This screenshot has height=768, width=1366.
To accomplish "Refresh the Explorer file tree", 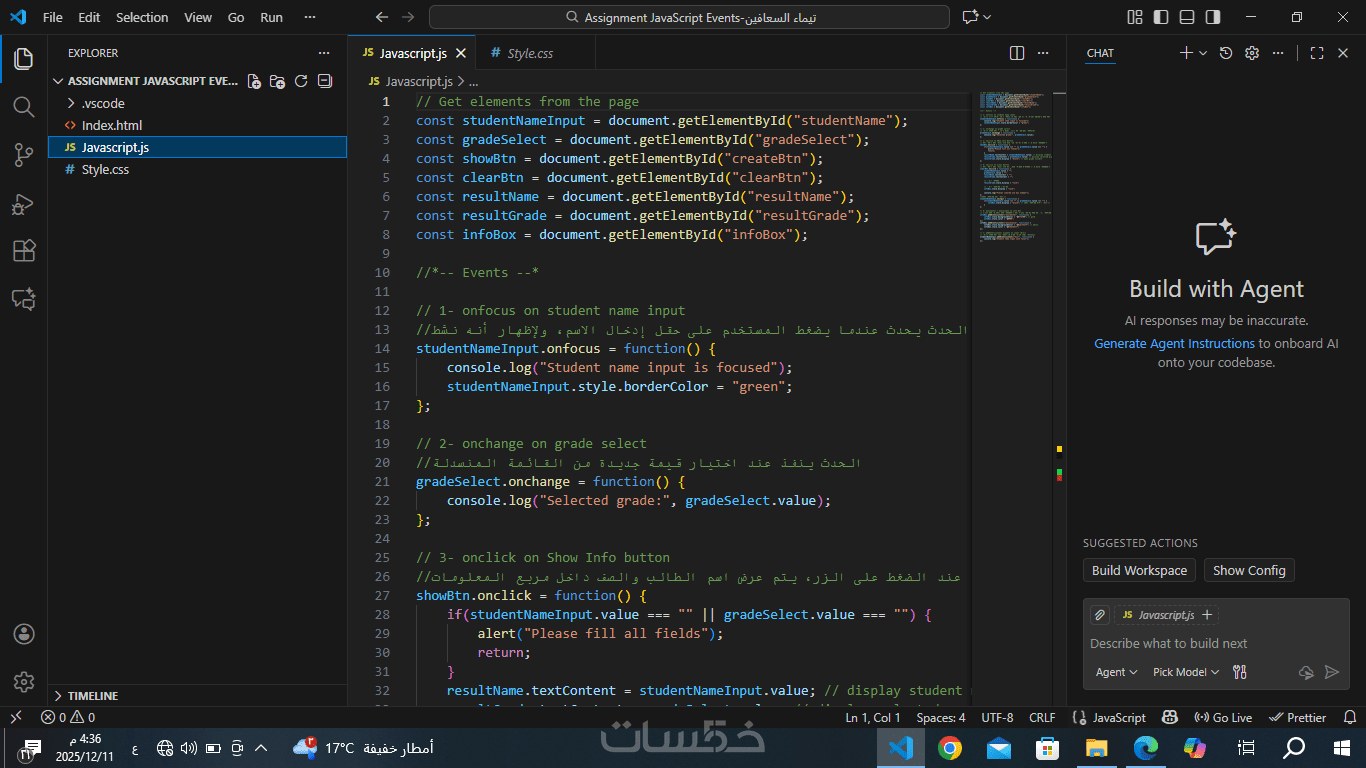I will click(301, 81).
